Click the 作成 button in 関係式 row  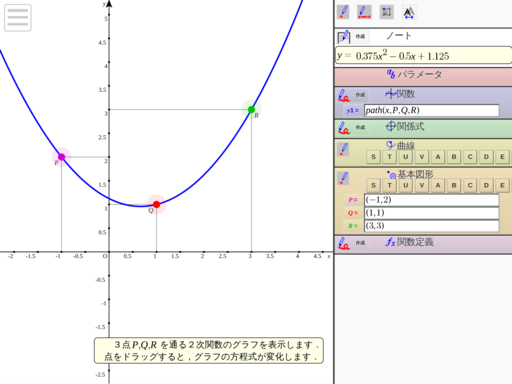360,128
